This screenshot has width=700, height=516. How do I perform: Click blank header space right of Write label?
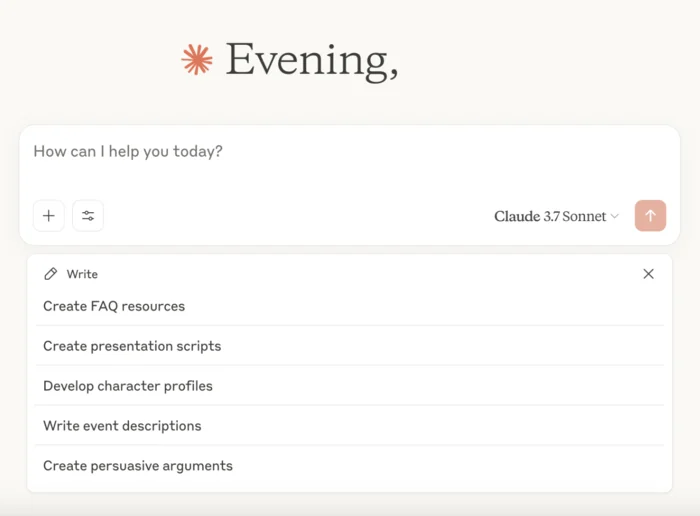(x=368, y=274)
